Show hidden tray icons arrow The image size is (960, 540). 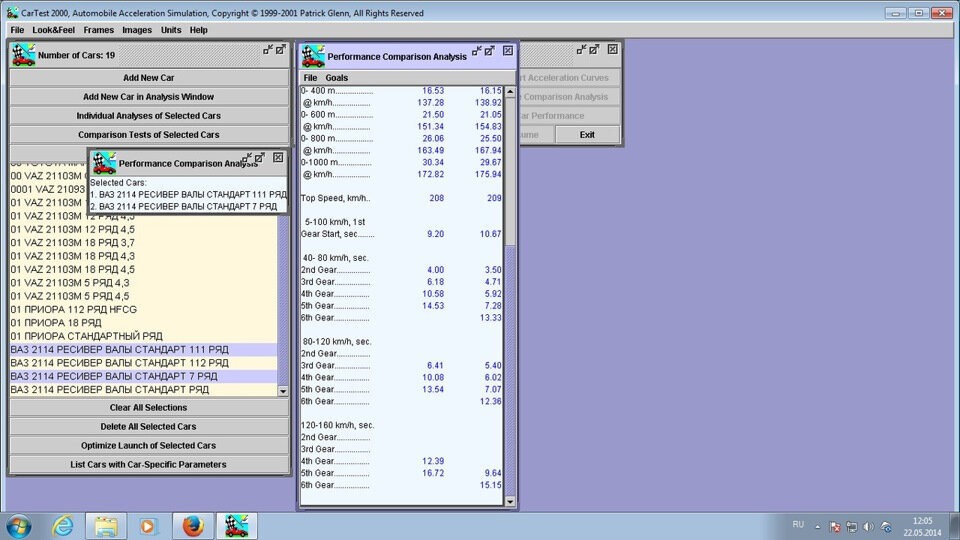click(817, 526)
